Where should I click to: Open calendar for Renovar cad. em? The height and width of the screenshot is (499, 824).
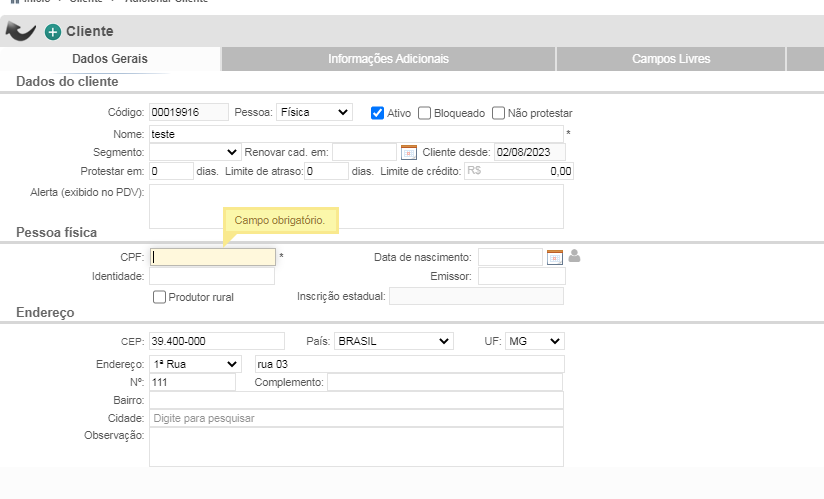click(x=408, y=152)
